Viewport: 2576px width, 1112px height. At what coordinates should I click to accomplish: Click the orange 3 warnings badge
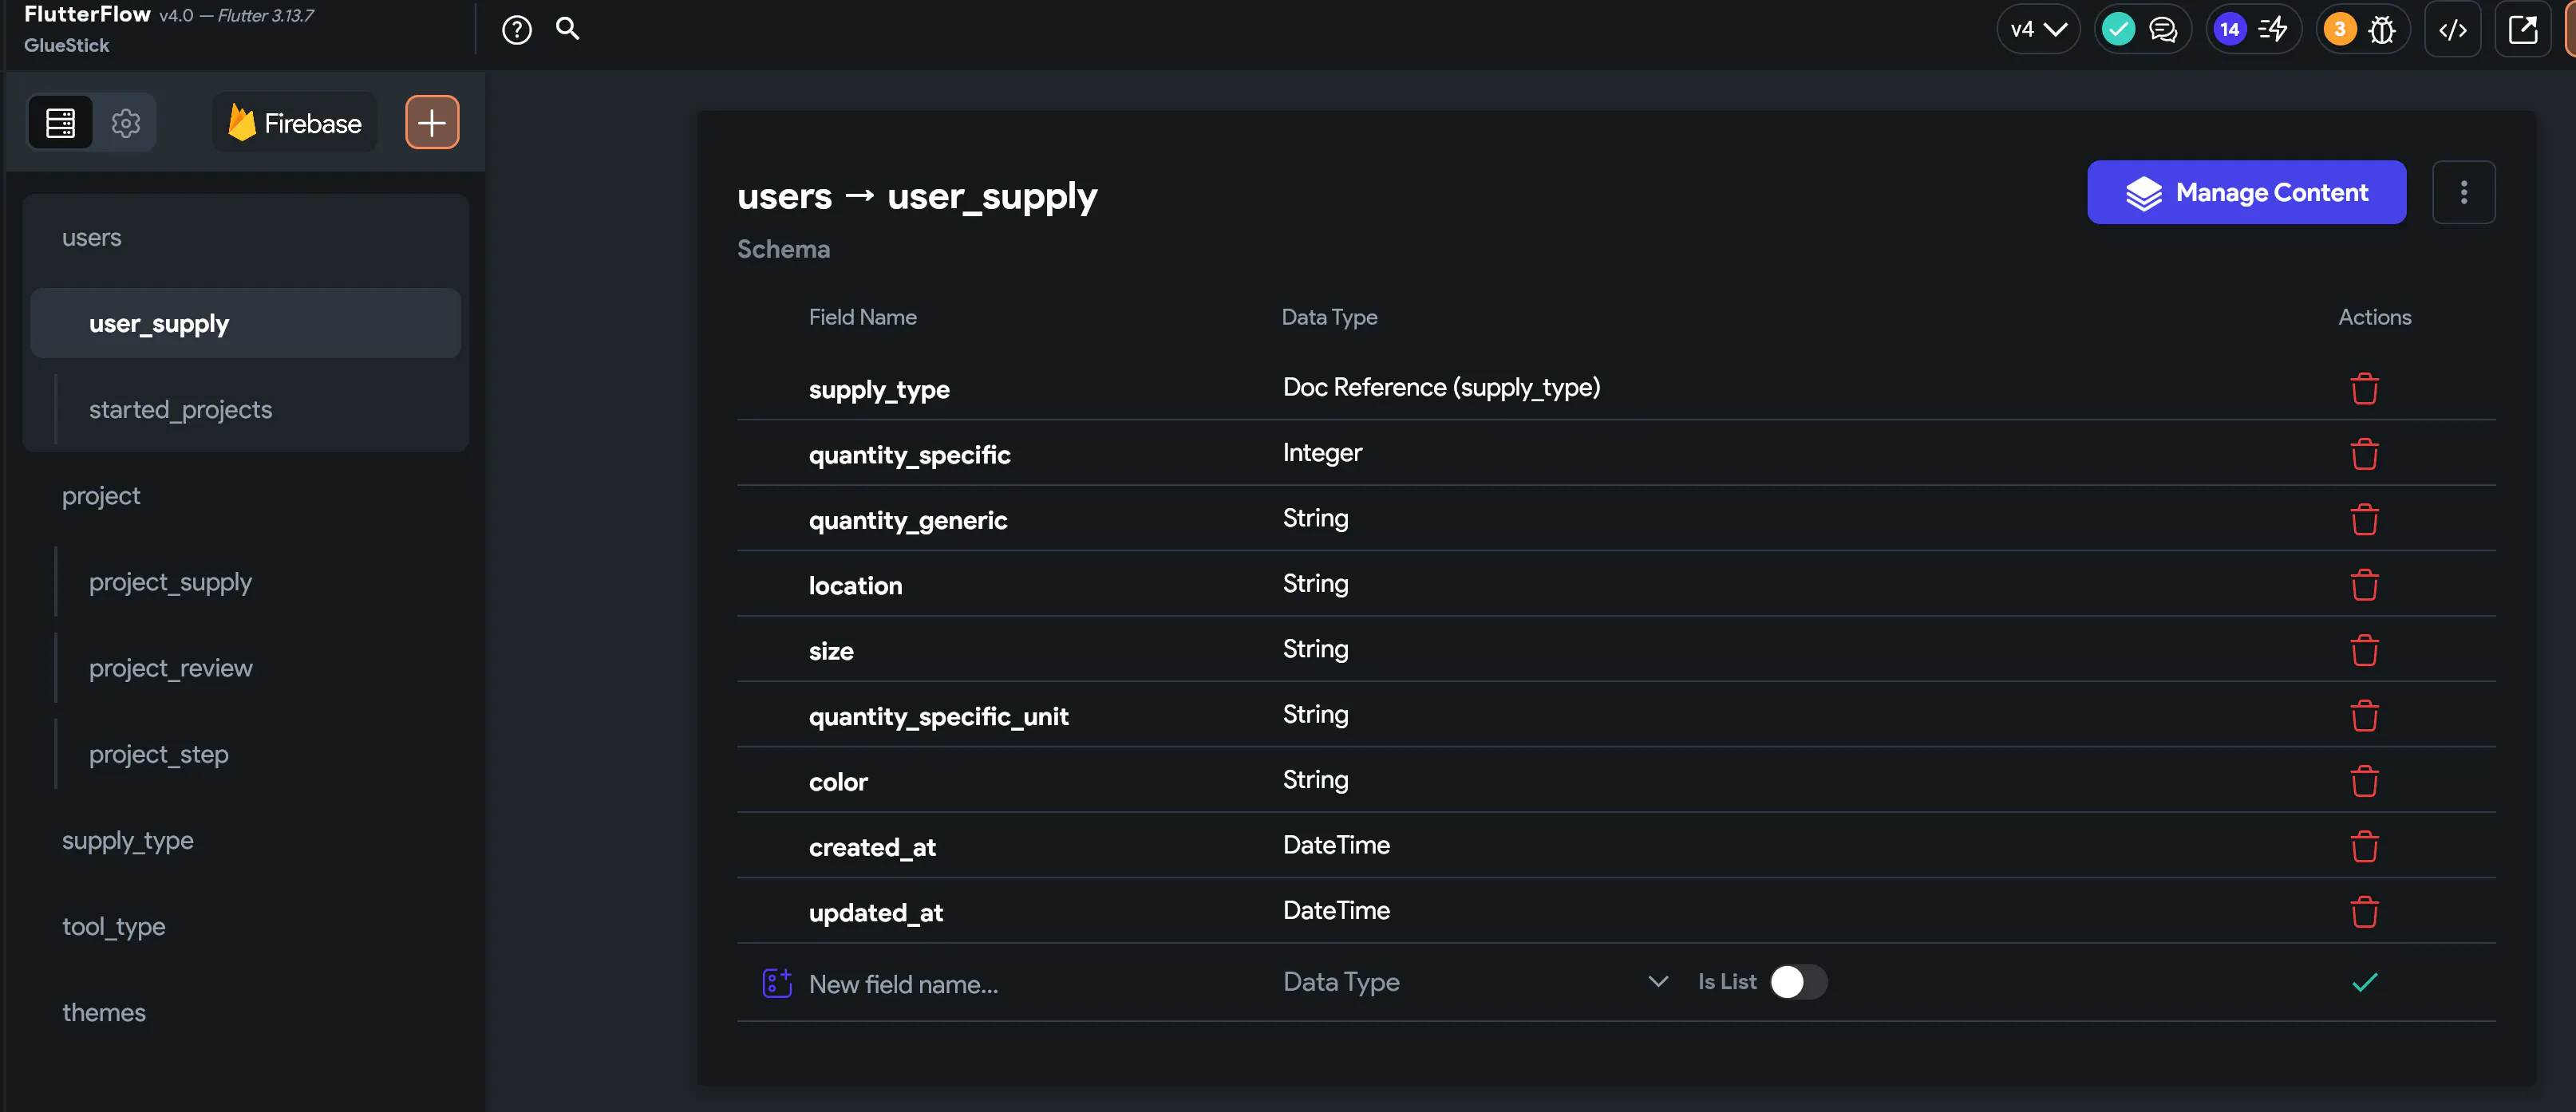(2339, 30)
